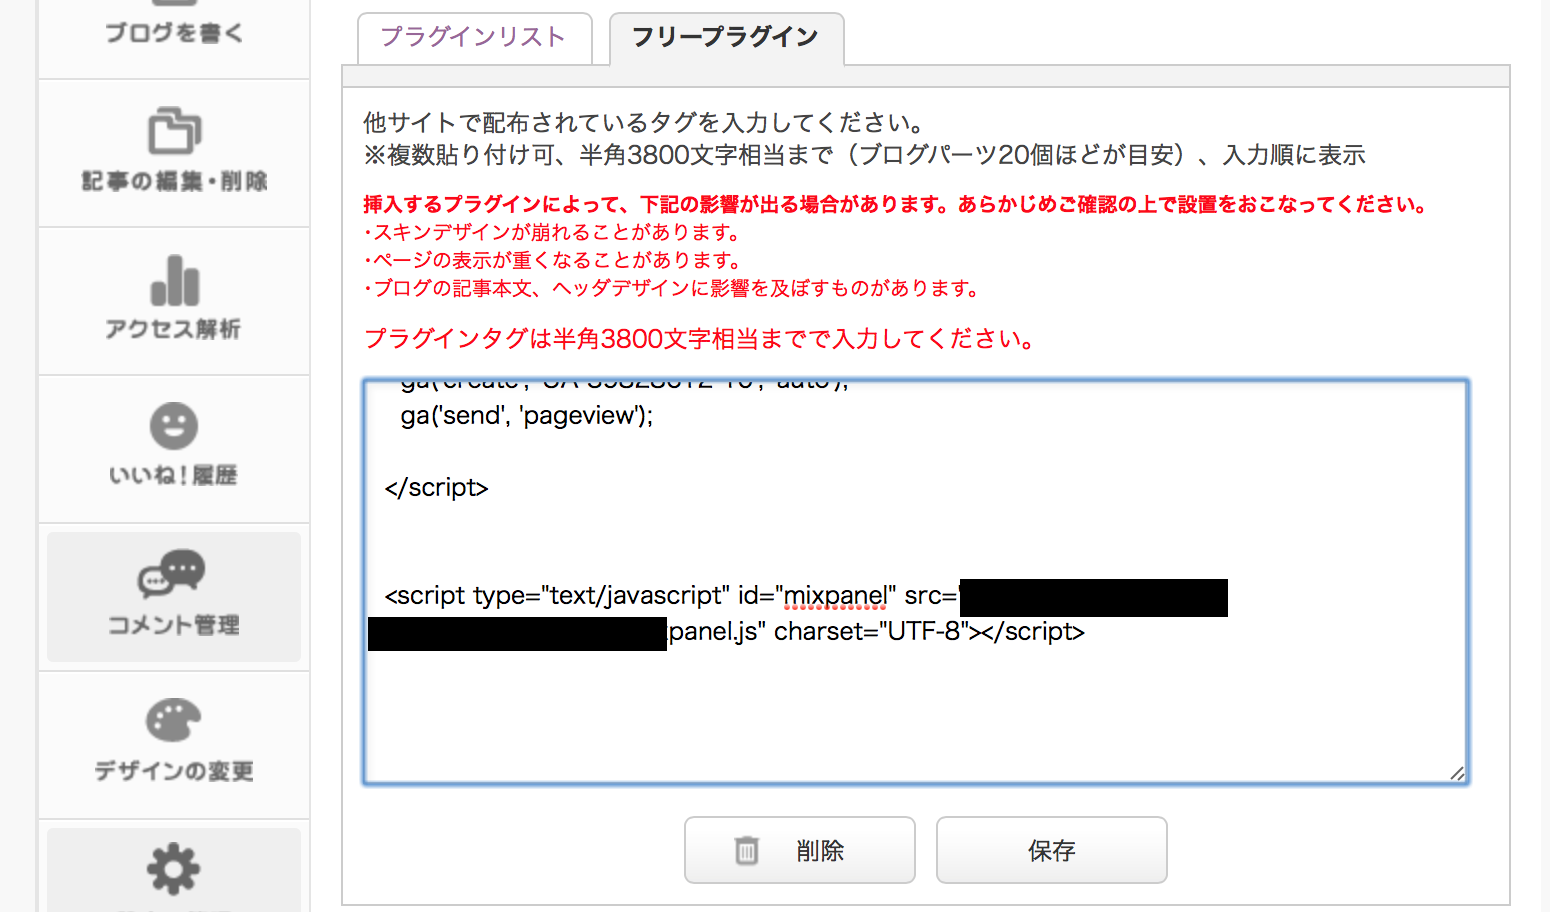
Task: Click the </script> closing tag line
Action: [x=436, y=488]
